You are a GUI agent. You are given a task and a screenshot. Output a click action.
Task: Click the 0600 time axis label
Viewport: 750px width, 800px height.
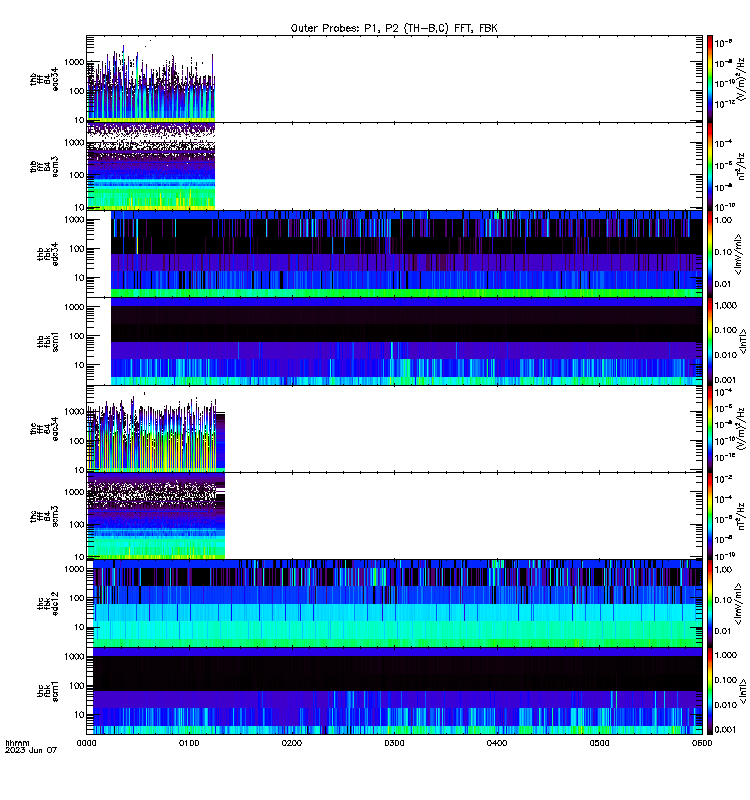click(702, 743)
